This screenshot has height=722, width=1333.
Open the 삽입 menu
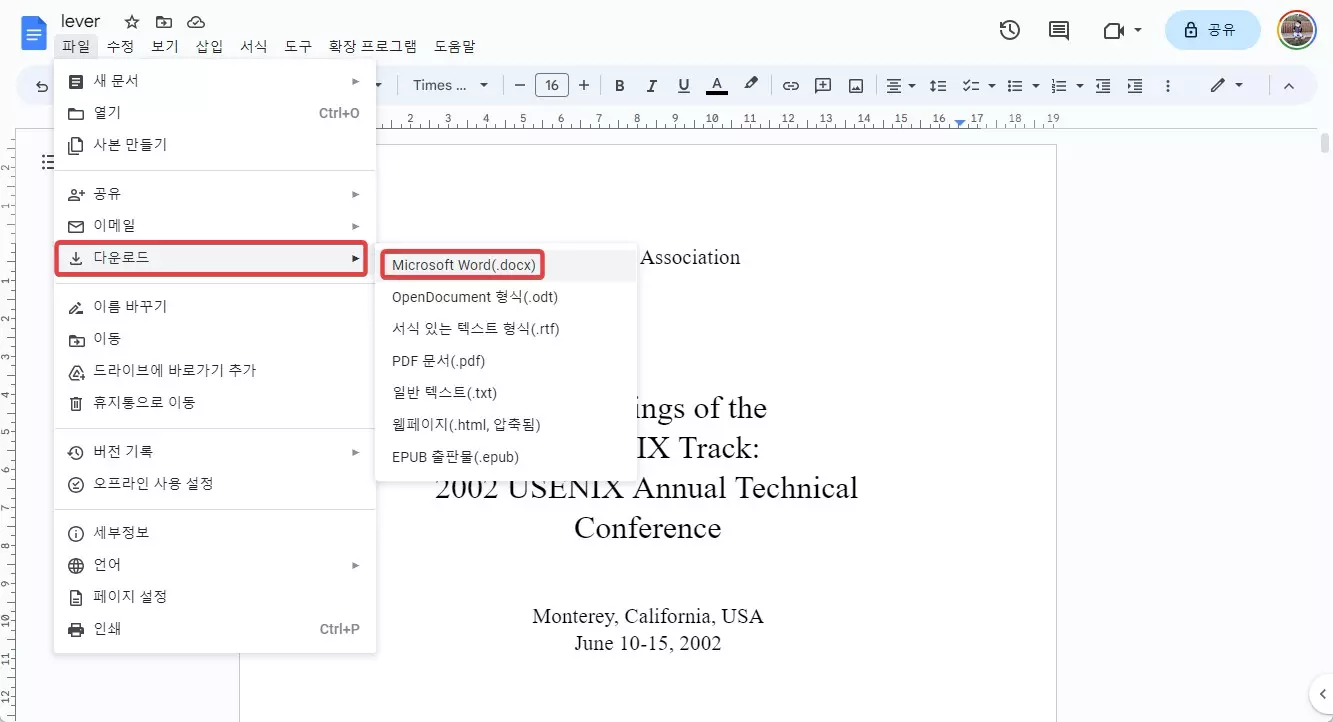coord(208,46)
